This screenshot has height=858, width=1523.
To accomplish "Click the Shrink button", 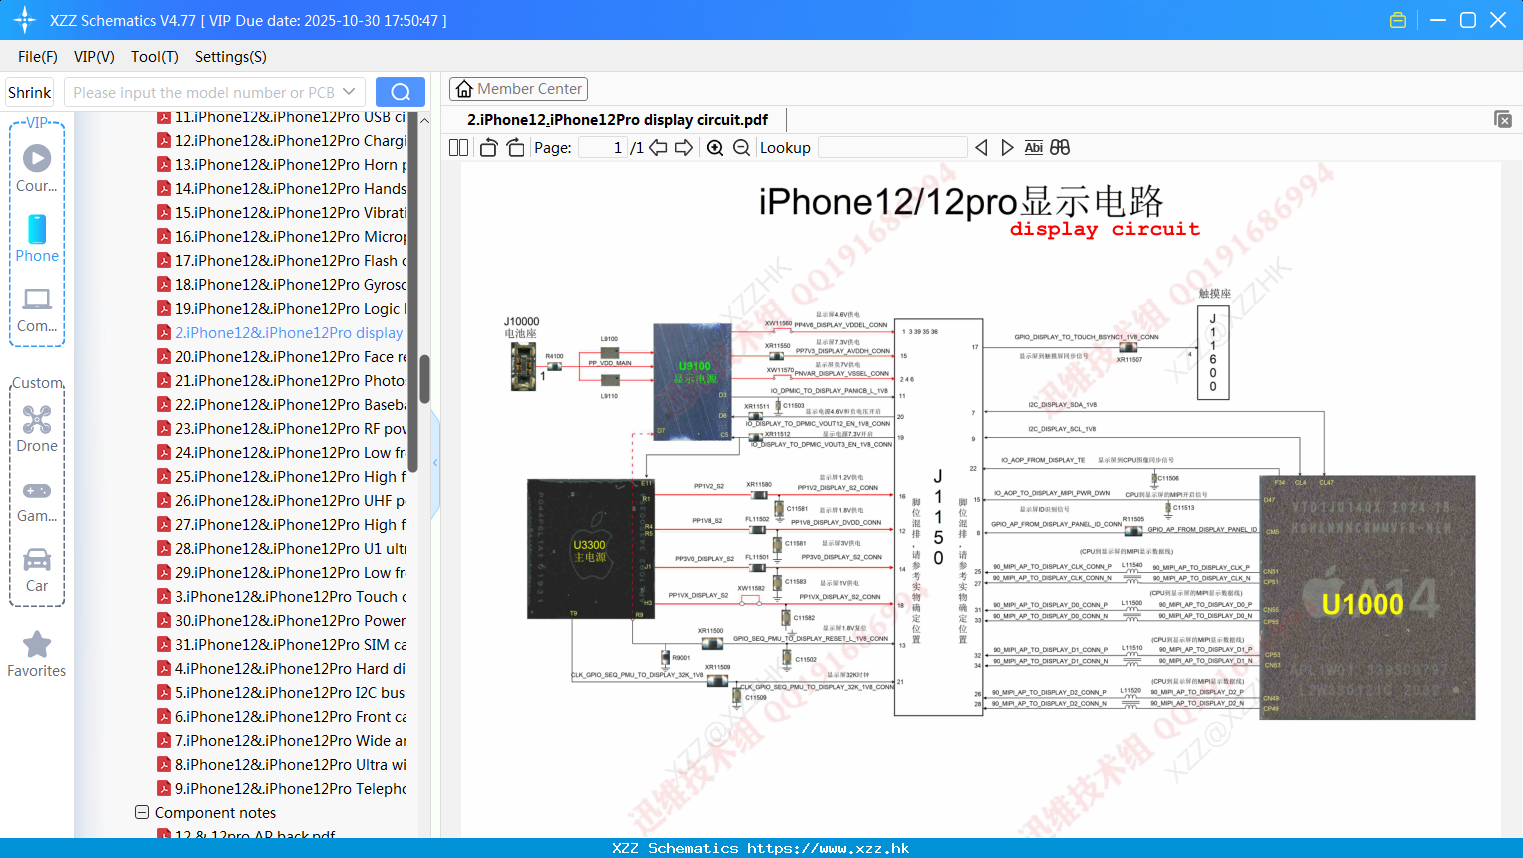I will click(30, 92).
